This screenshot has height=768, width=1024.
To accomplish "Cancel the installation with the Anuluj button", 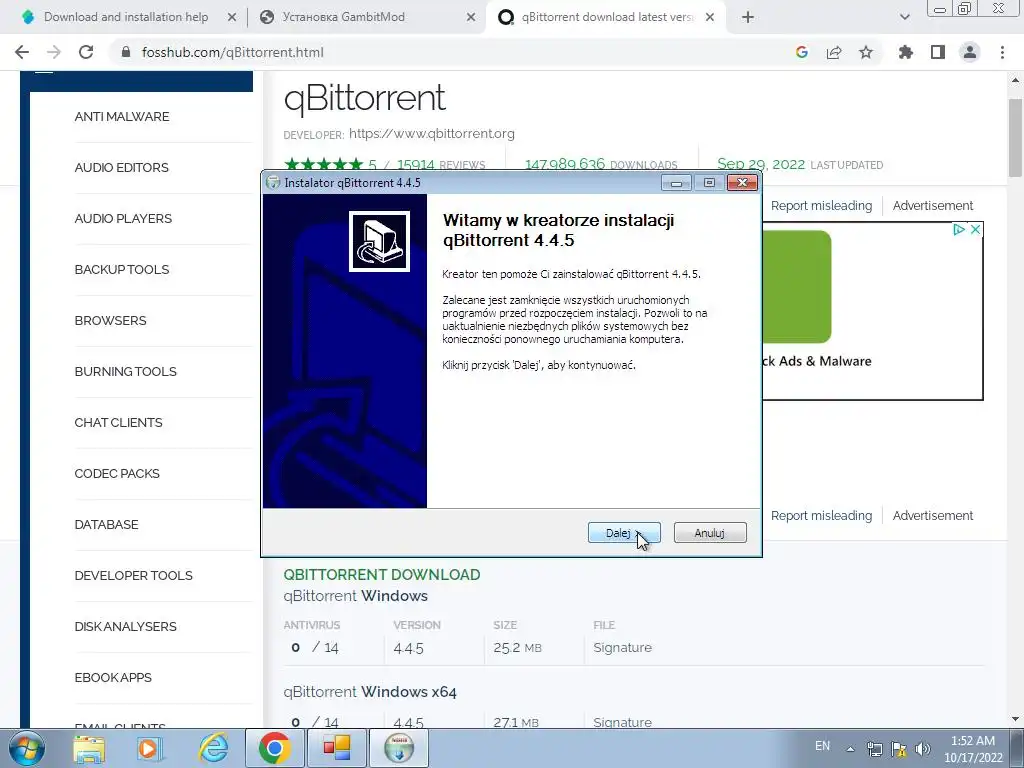I will point(710,533).
